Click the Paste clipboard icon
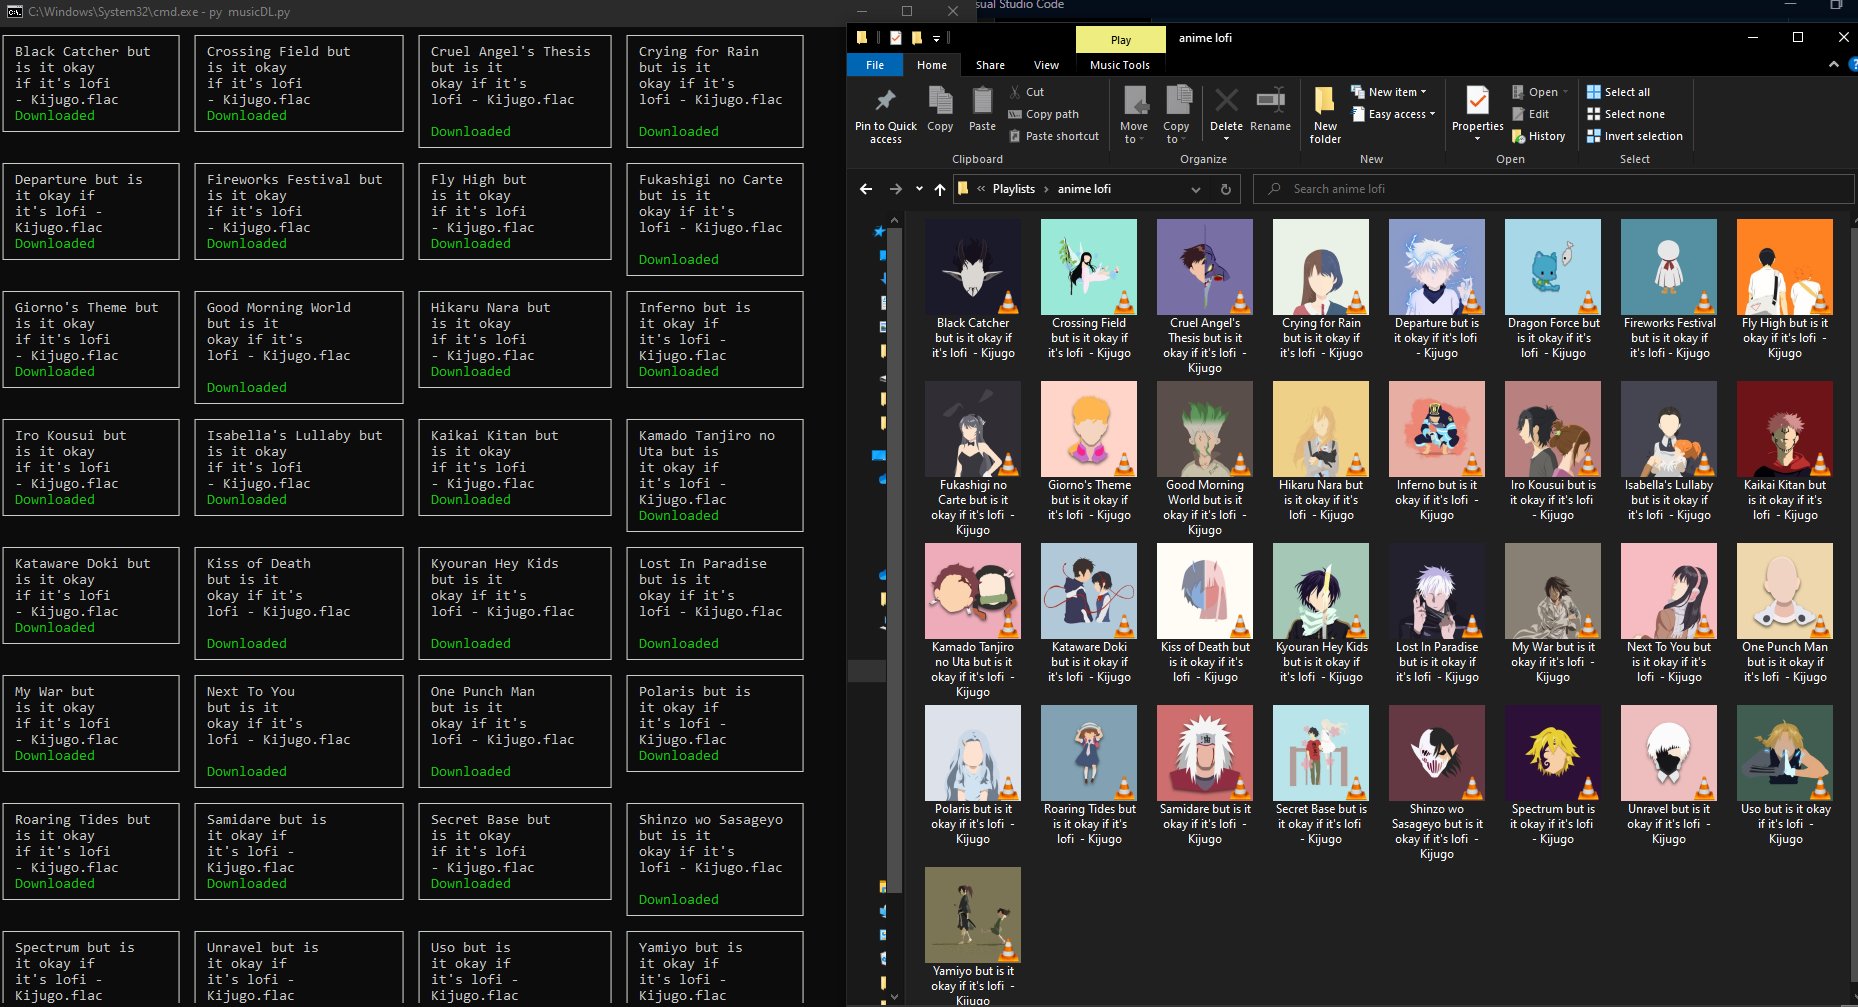Image resolution: width=1858 pixels, height=1007 pixels. coord(982,102)
